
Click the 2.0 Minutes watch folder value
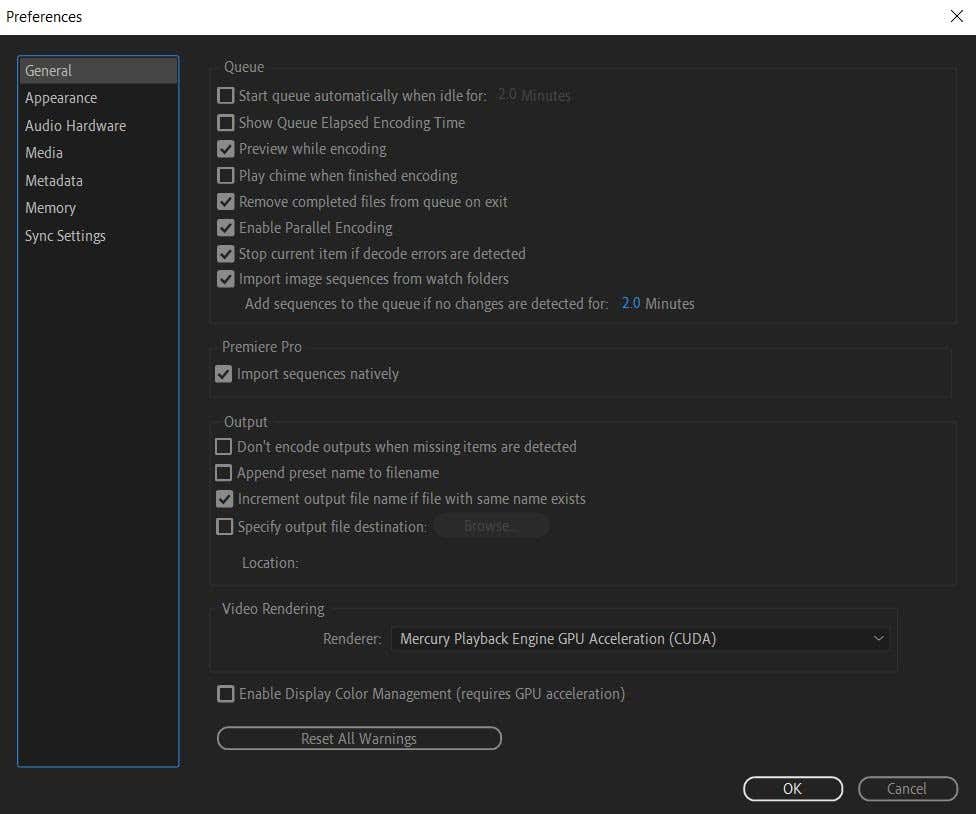(631, 303)
